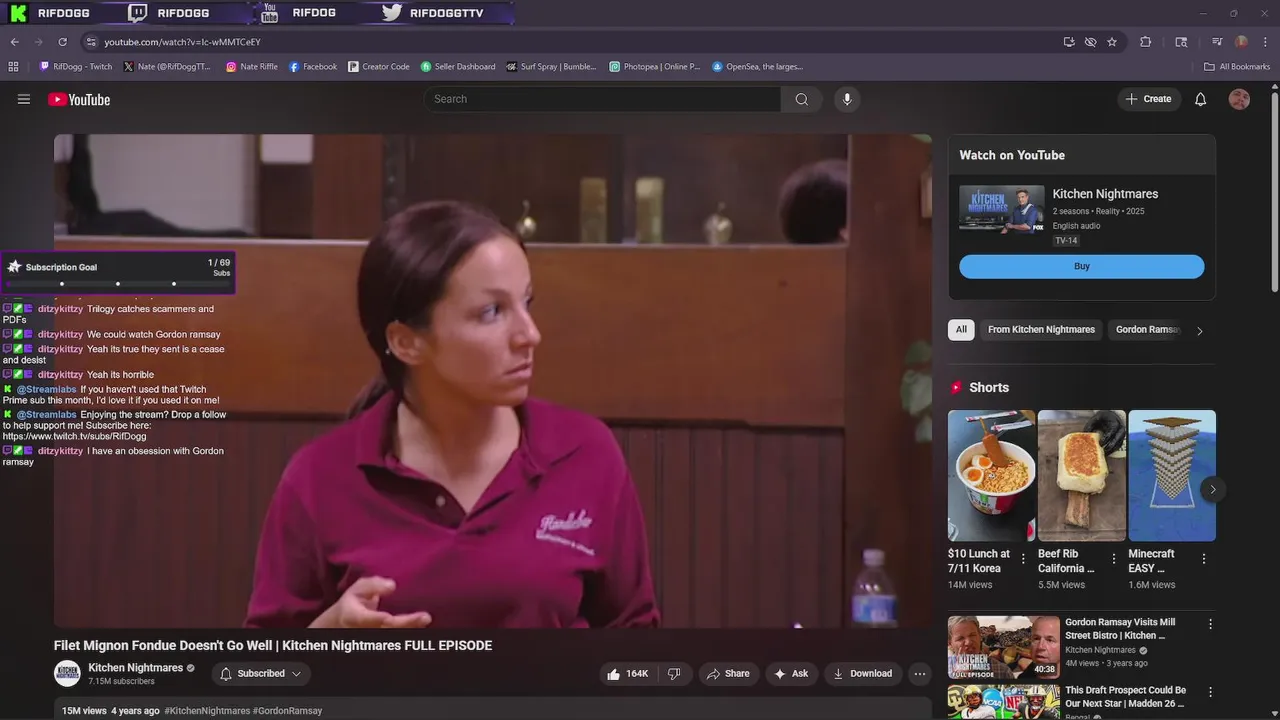Image resolution: width=1280 pixels, height=720 pixels.
Task: Open the browser three-dot menu
Action: coord(1266,42)
